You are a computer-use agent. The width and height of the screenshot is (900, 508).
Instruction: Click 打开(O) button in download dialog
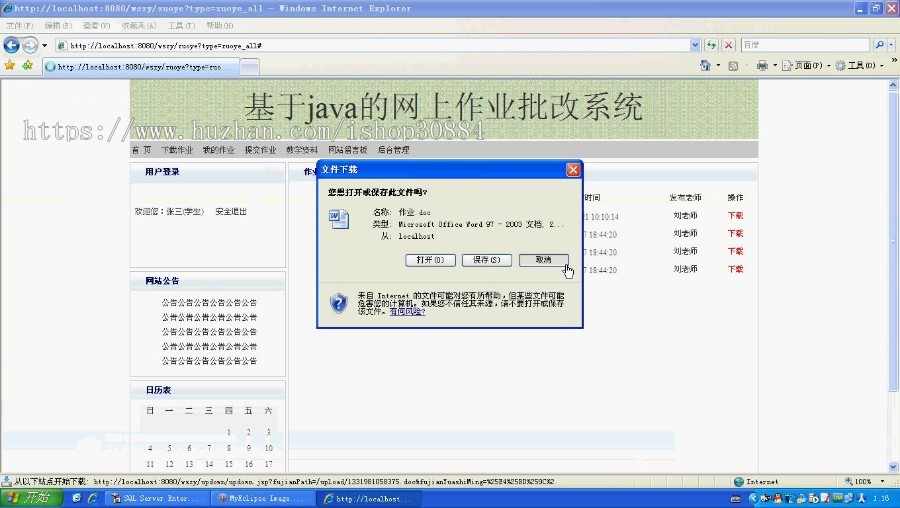point(430,260)
